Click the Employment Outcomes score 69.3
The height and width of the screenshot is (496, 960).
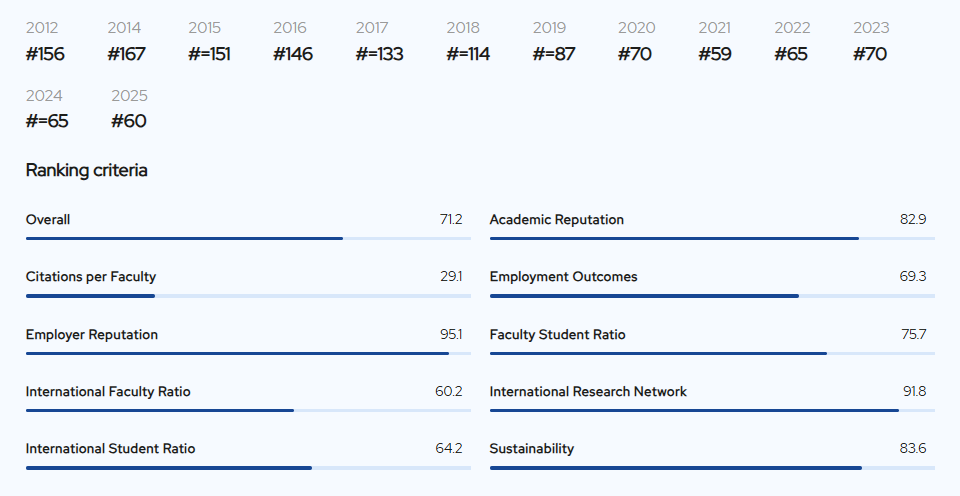(913, 277)
